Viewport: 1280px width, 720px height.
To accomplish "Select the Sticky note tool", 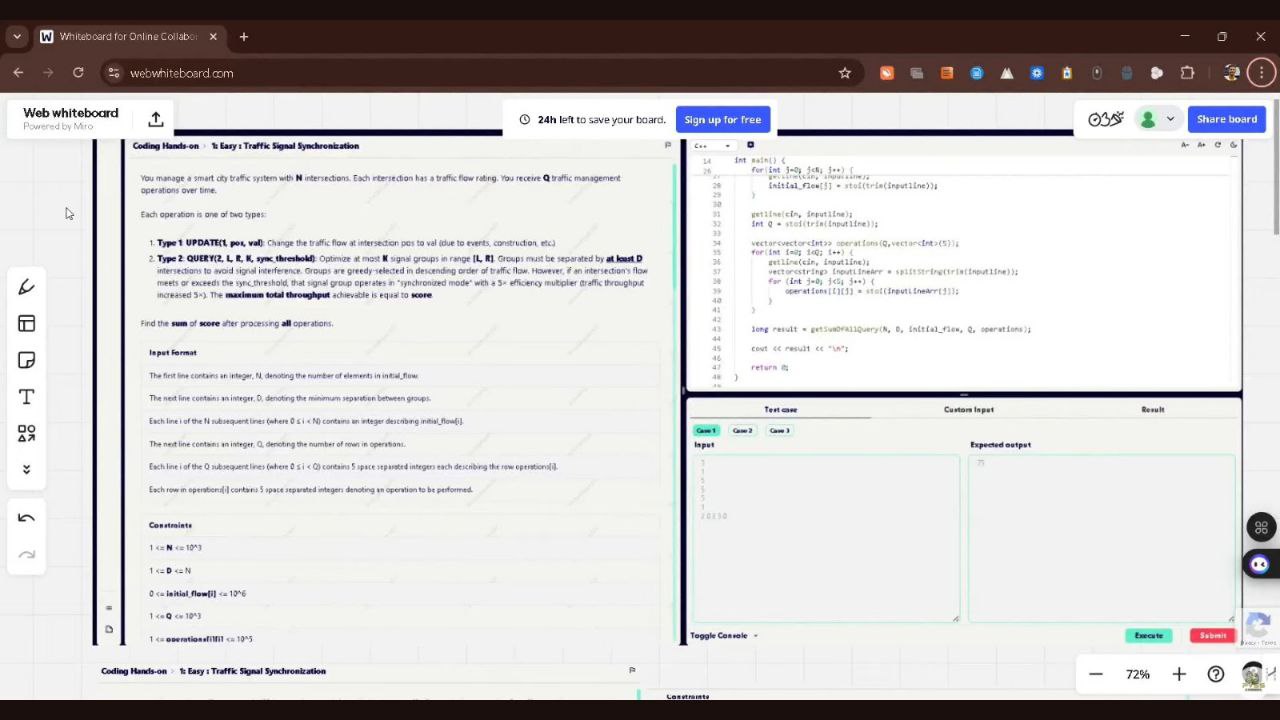I will pyautogui.click(x=27, y=360).
